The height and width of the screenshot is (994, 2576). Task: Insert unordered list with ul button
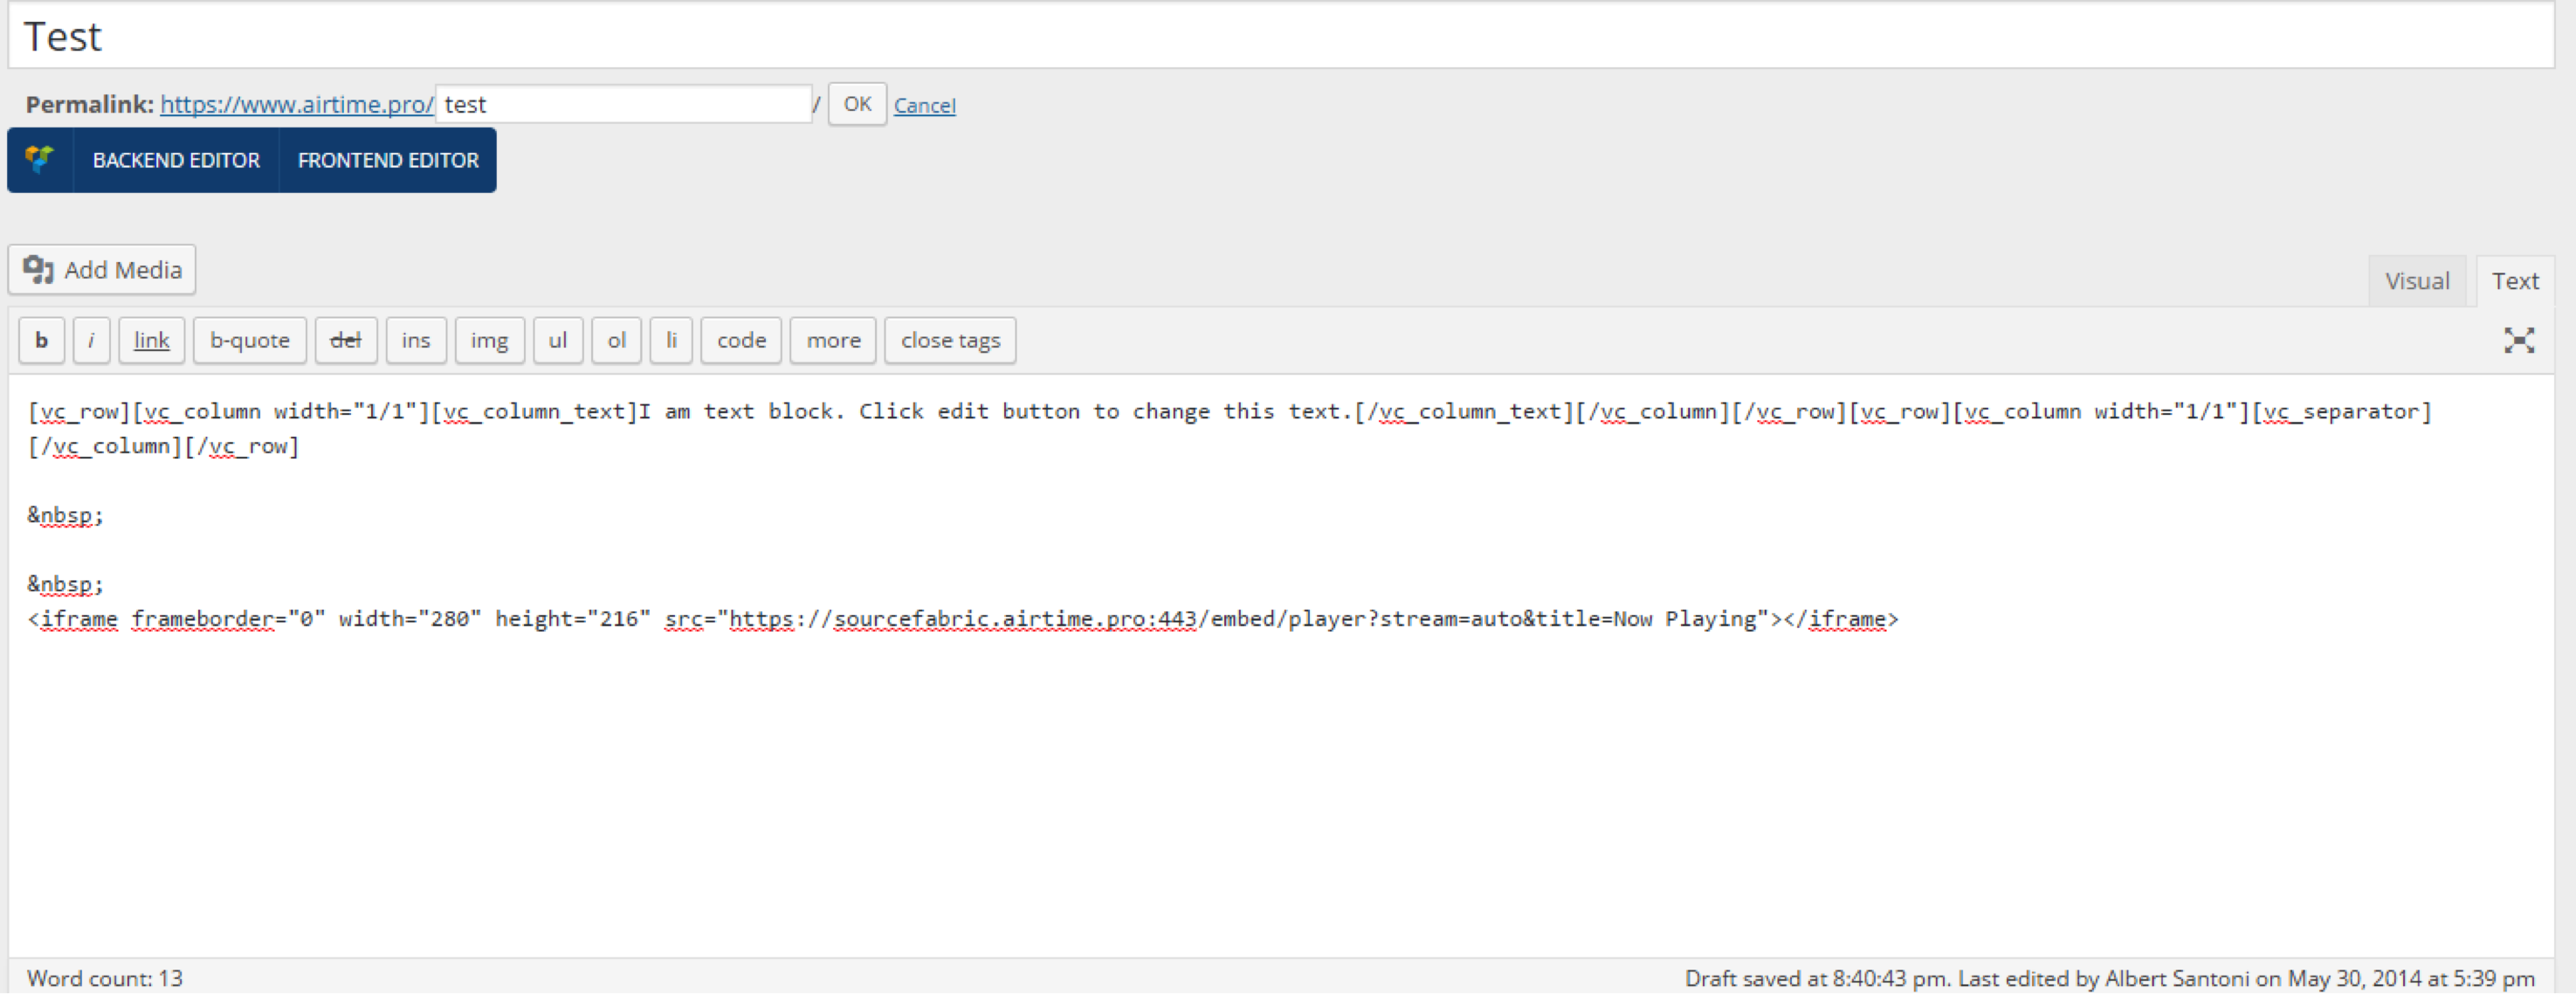557,340
